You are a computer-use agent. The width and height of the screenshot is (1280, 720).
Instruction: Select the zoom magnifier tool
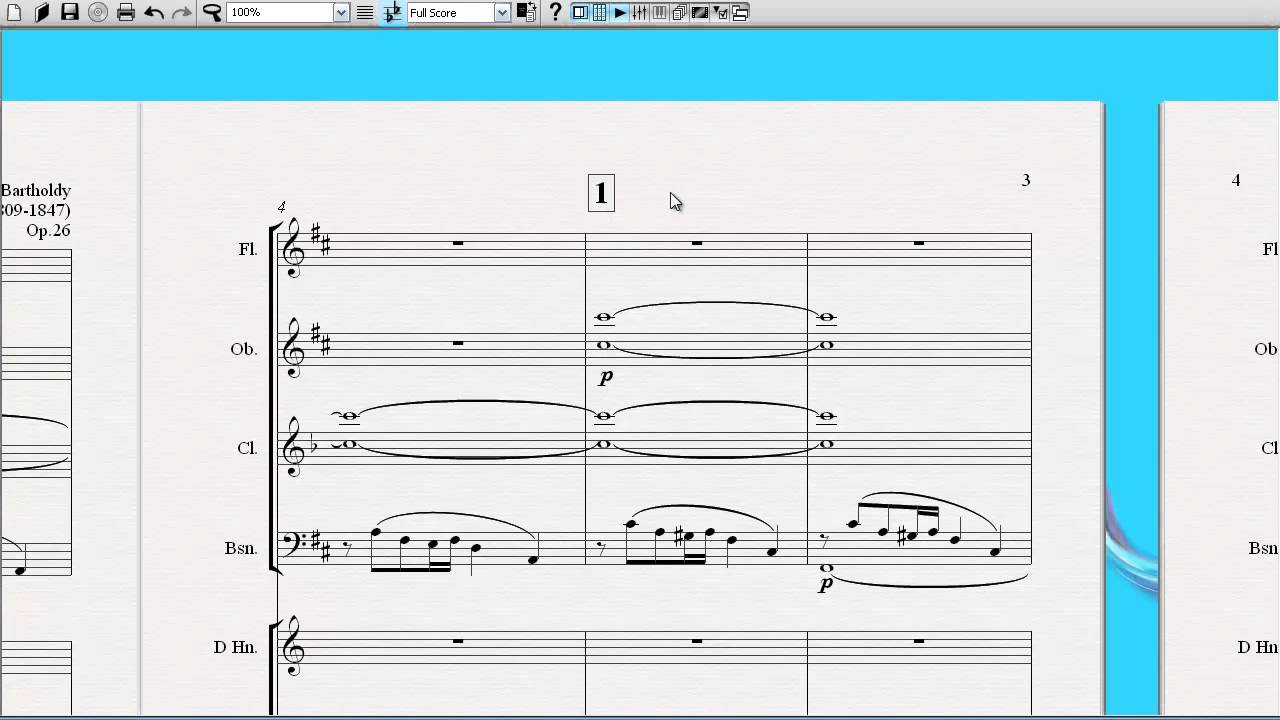pos(212,12)
